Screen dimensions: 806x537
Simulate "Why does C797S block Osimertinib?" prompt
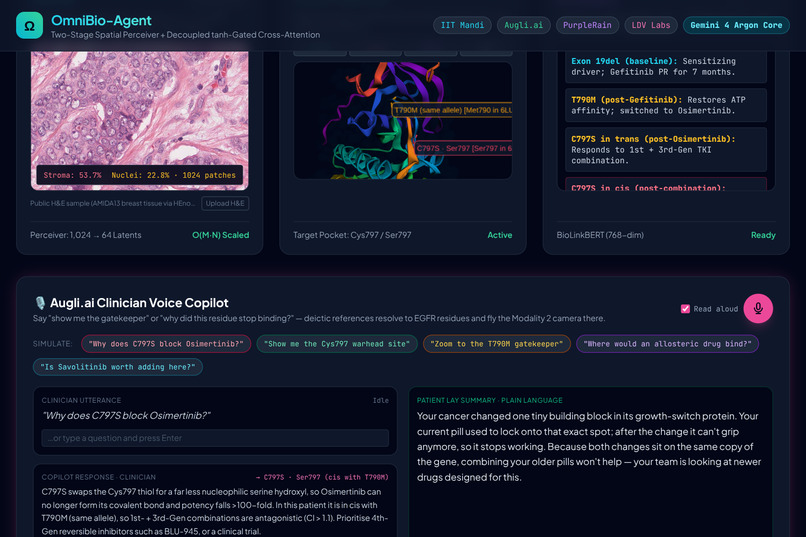(166, 344)
